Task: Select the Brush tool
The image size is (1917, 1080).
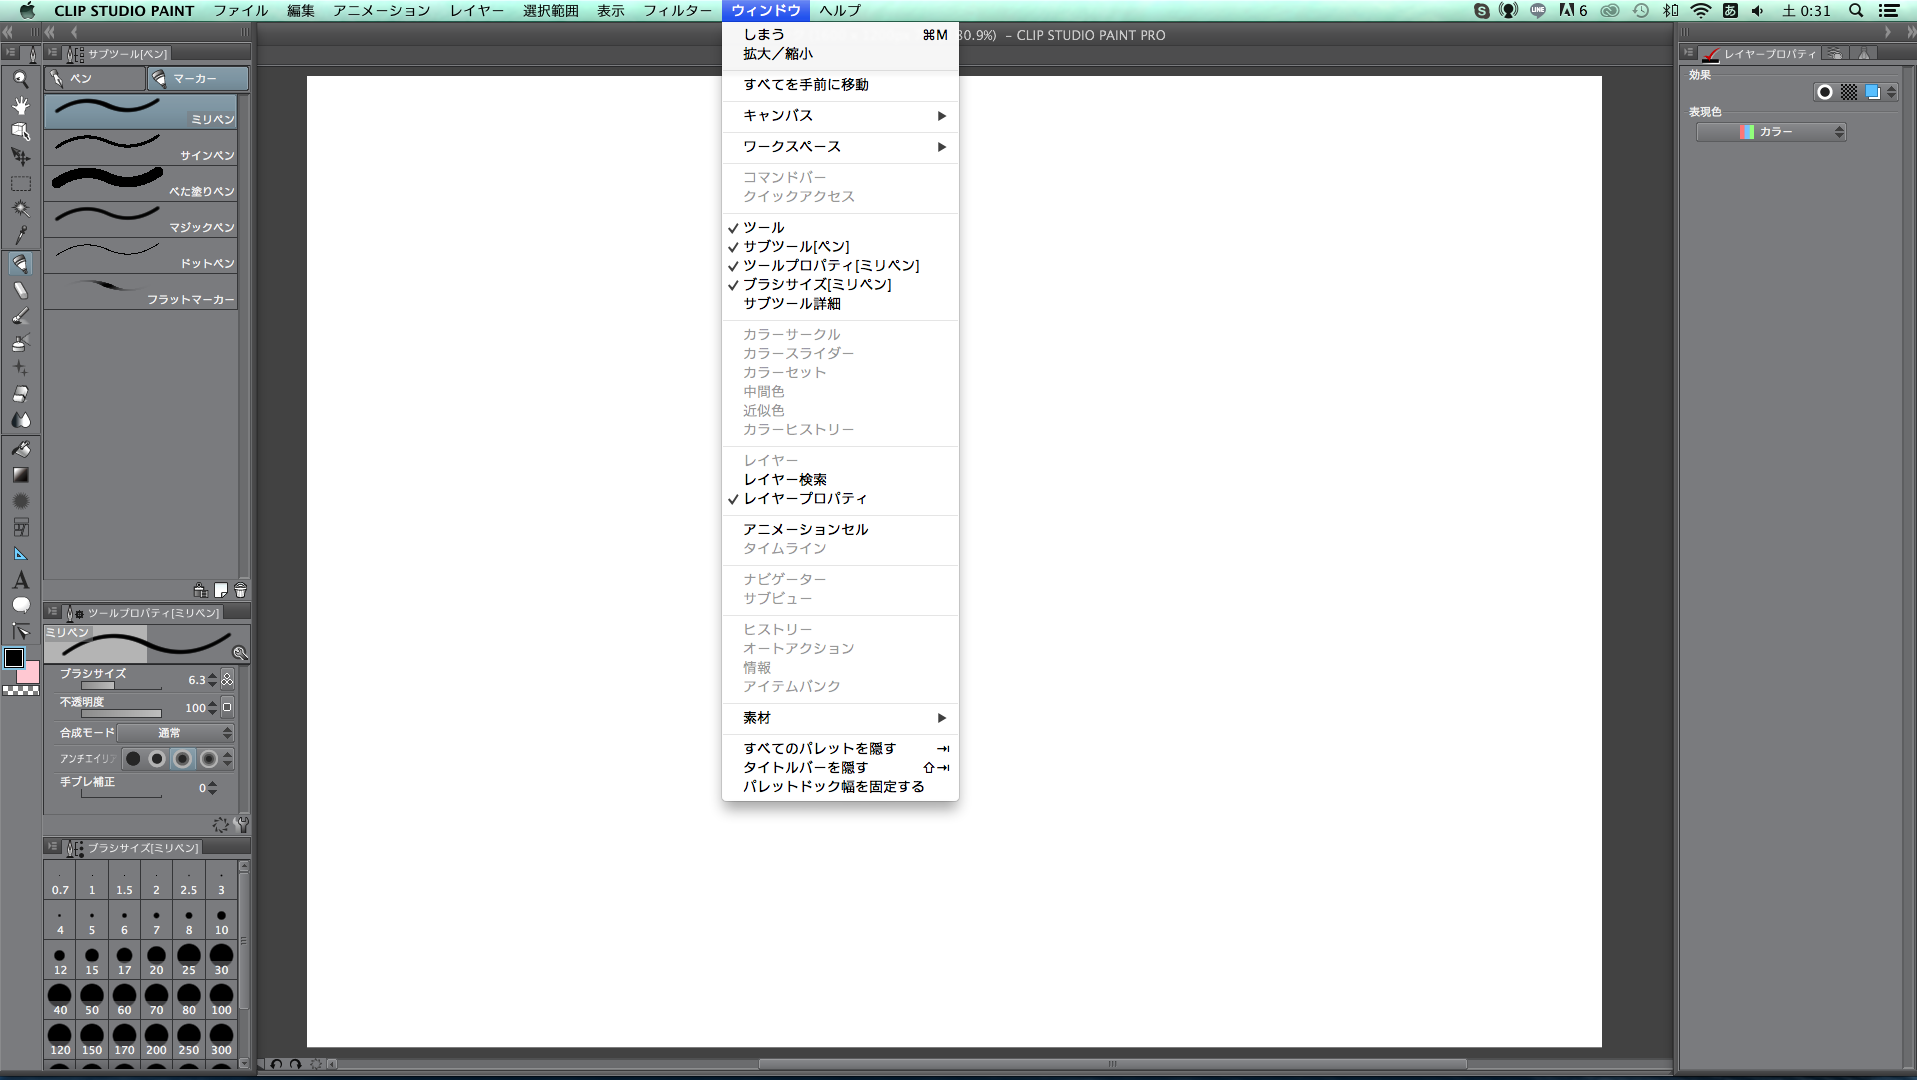Action: click(20, 316)
